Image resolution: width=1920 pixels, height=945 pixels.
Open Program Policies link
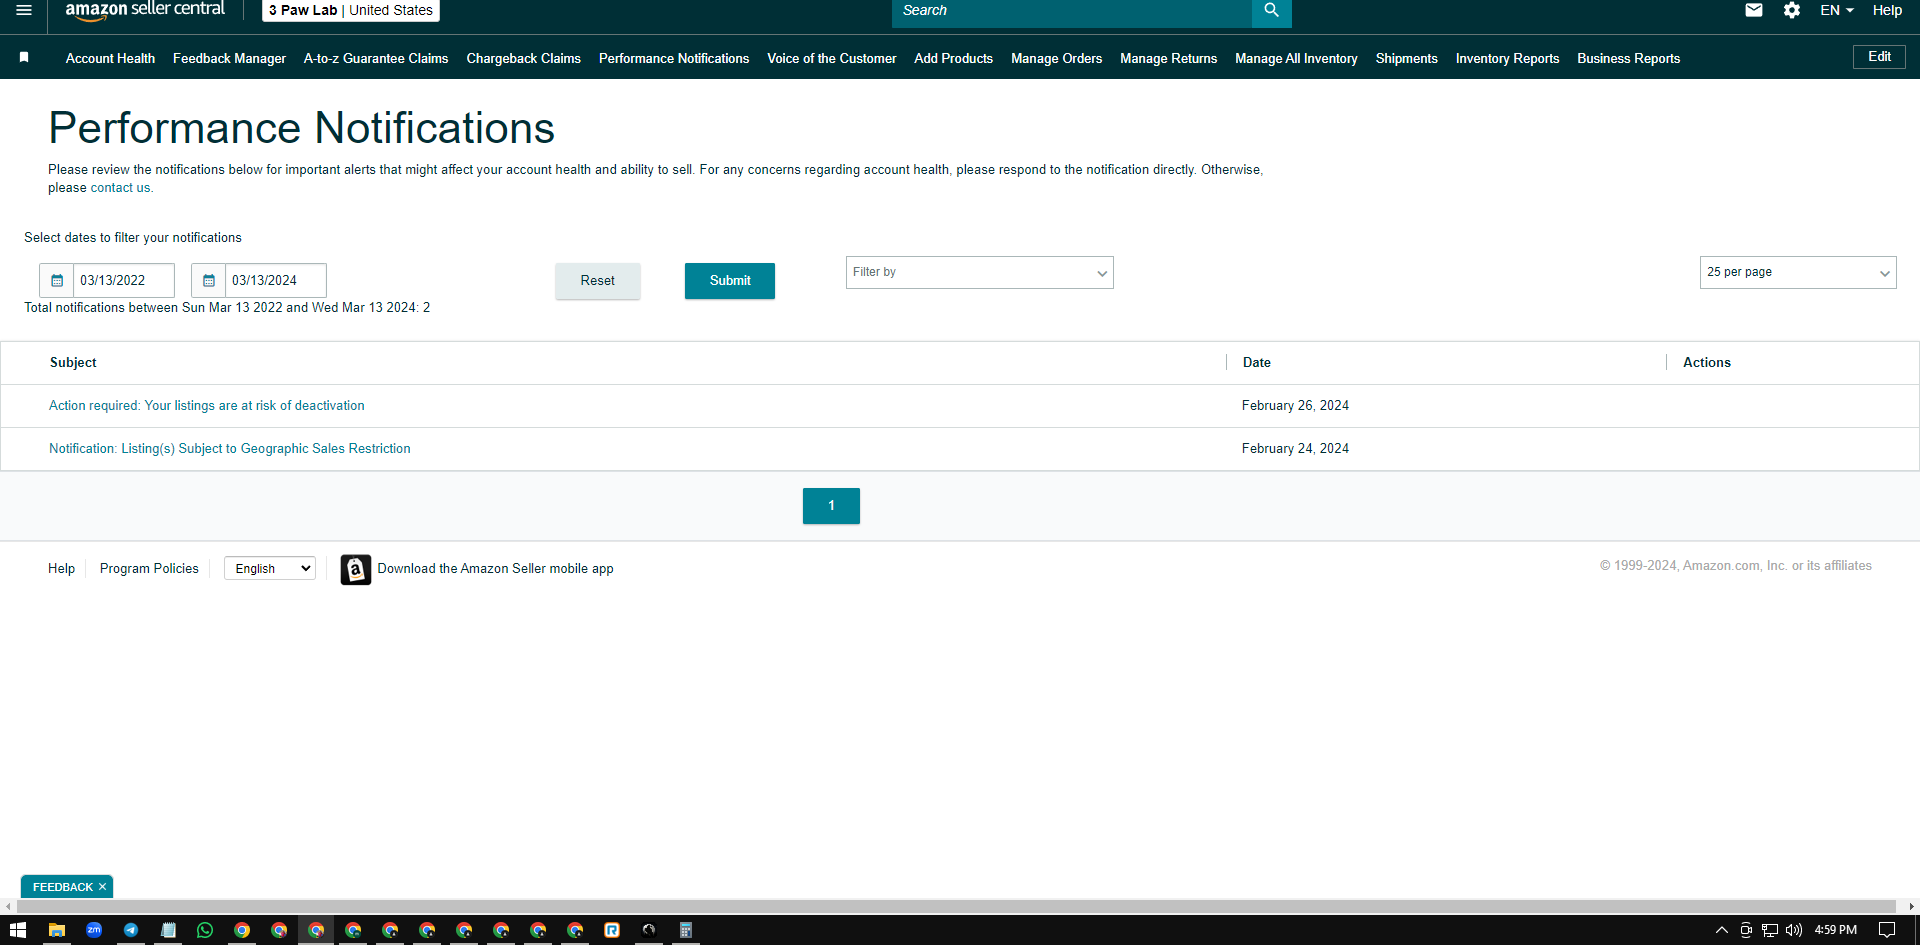click(x=149, y=569)
